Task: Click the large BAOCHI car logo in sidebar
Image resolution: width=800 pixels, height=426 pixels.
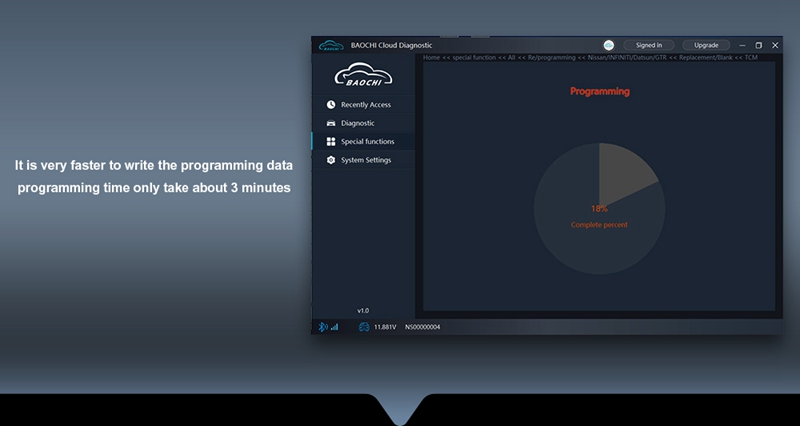Action: pyautogui.click(x=363, y=77)
